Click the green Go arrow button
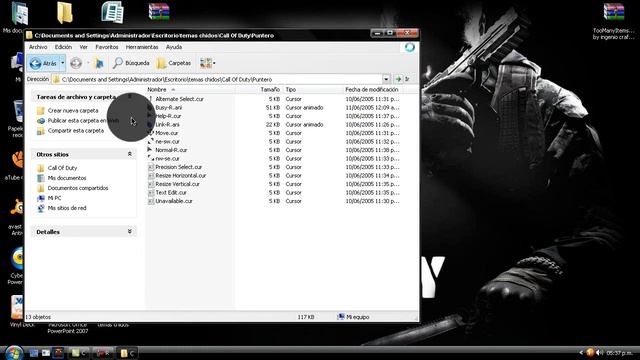640x360 pixels. click(x=398, y=79)
